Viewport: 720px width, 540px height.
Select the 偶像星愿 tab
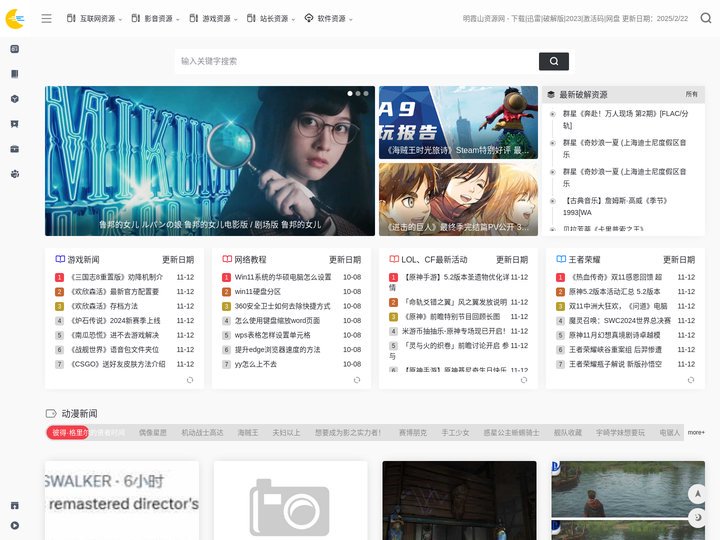pos(152,433)
